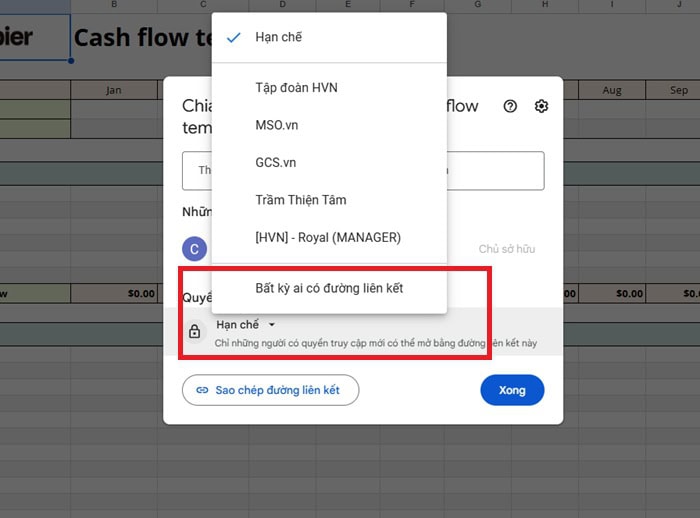Choose "Tập đoàn HVN" from access list

coord(296,88)
